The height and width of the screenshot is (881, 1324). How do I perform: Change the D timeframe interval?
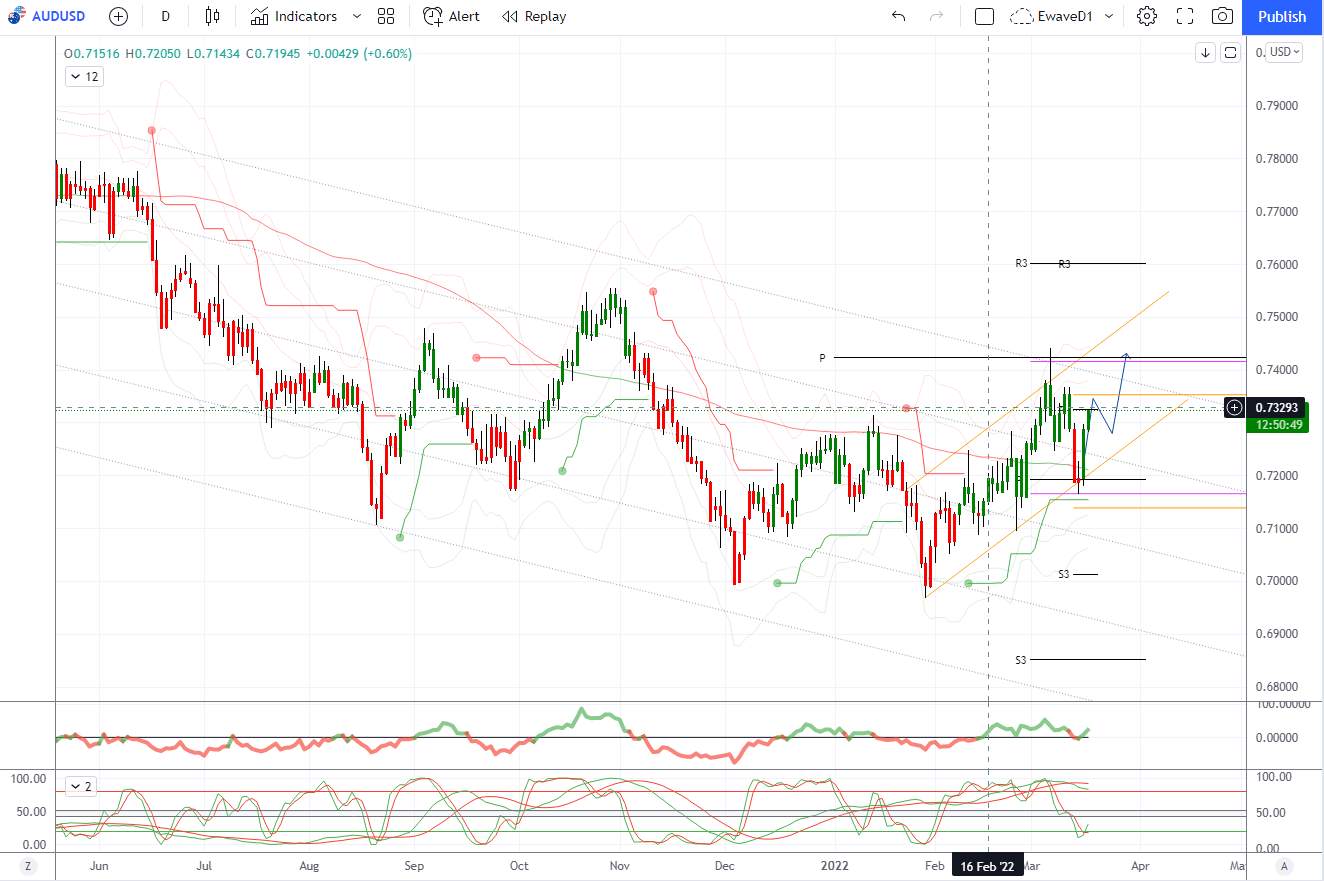tap(165, 16)
